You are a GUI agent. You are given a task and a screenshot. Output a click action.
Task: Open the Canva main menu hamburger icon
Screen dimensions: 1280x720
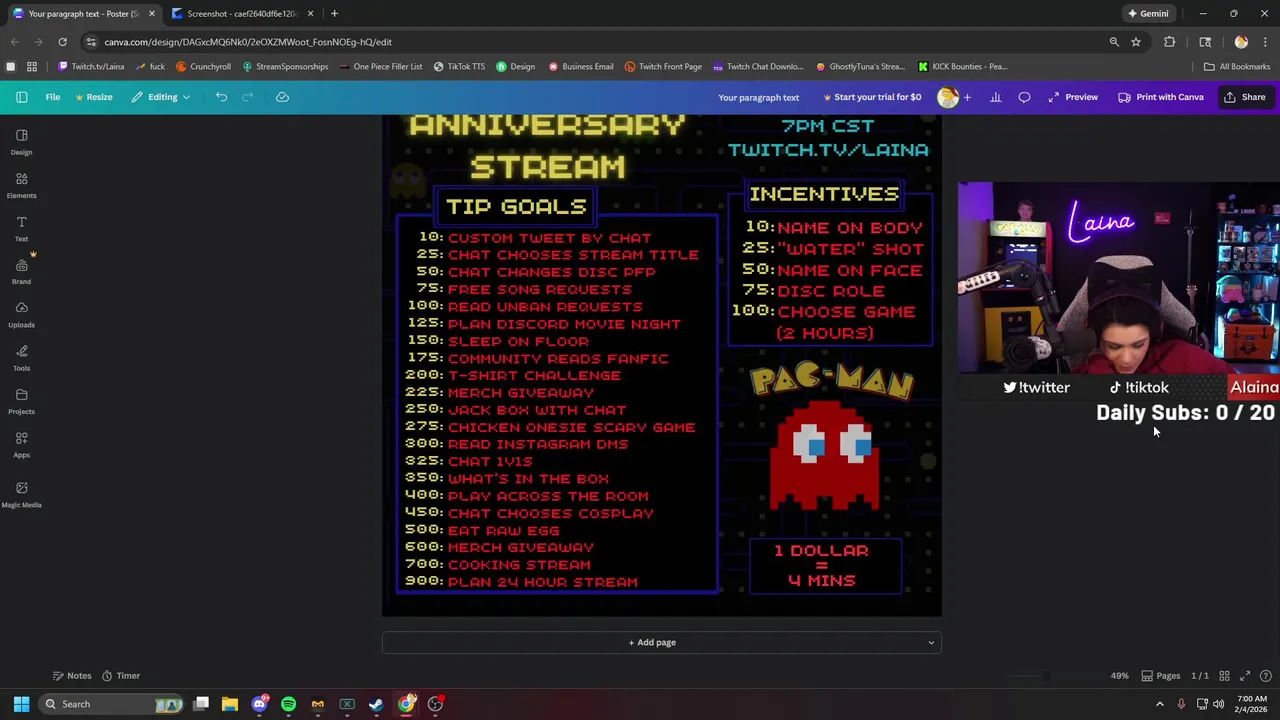click(21, 97)
